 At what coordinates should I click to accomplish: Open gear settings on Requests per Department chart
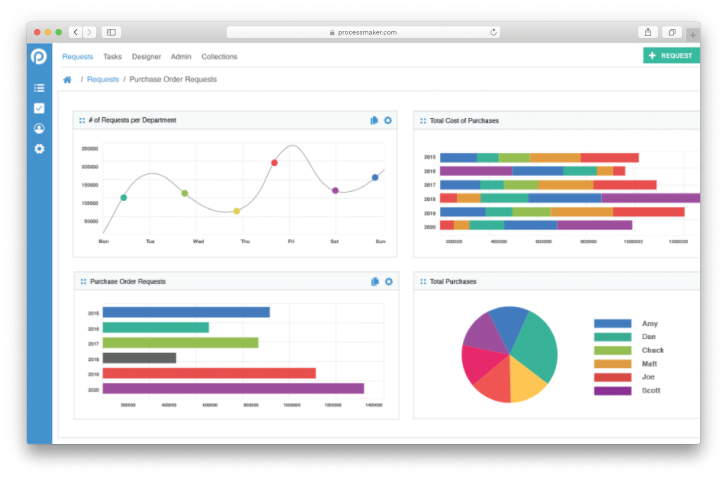(388, 121)
